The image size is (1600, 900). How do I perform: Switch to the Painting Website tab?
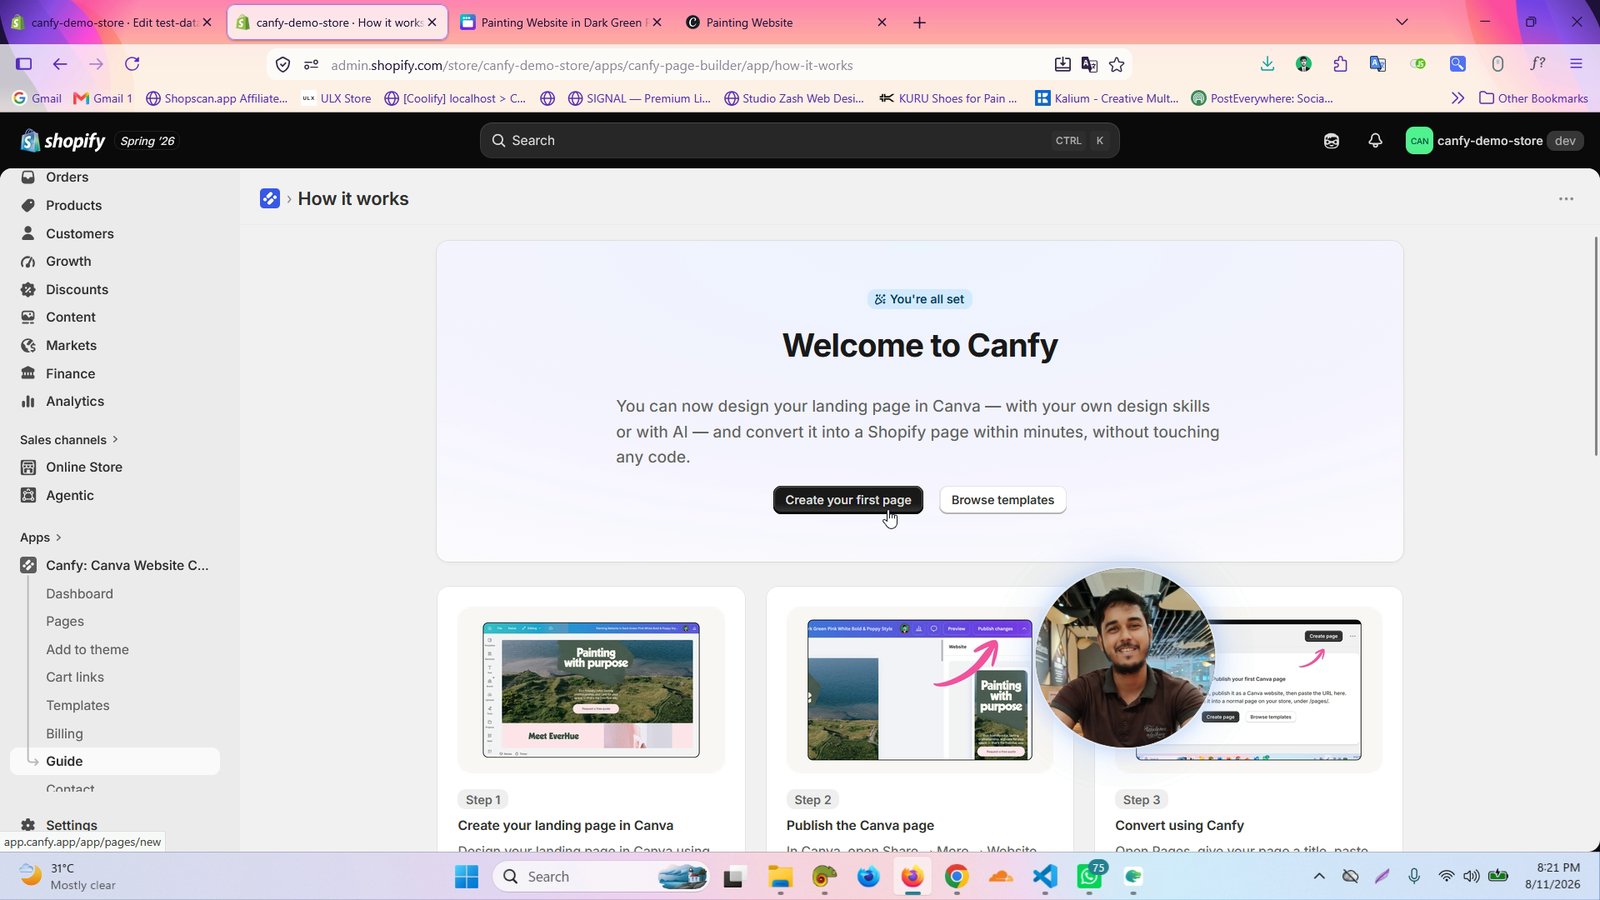[x=788, y=22]
